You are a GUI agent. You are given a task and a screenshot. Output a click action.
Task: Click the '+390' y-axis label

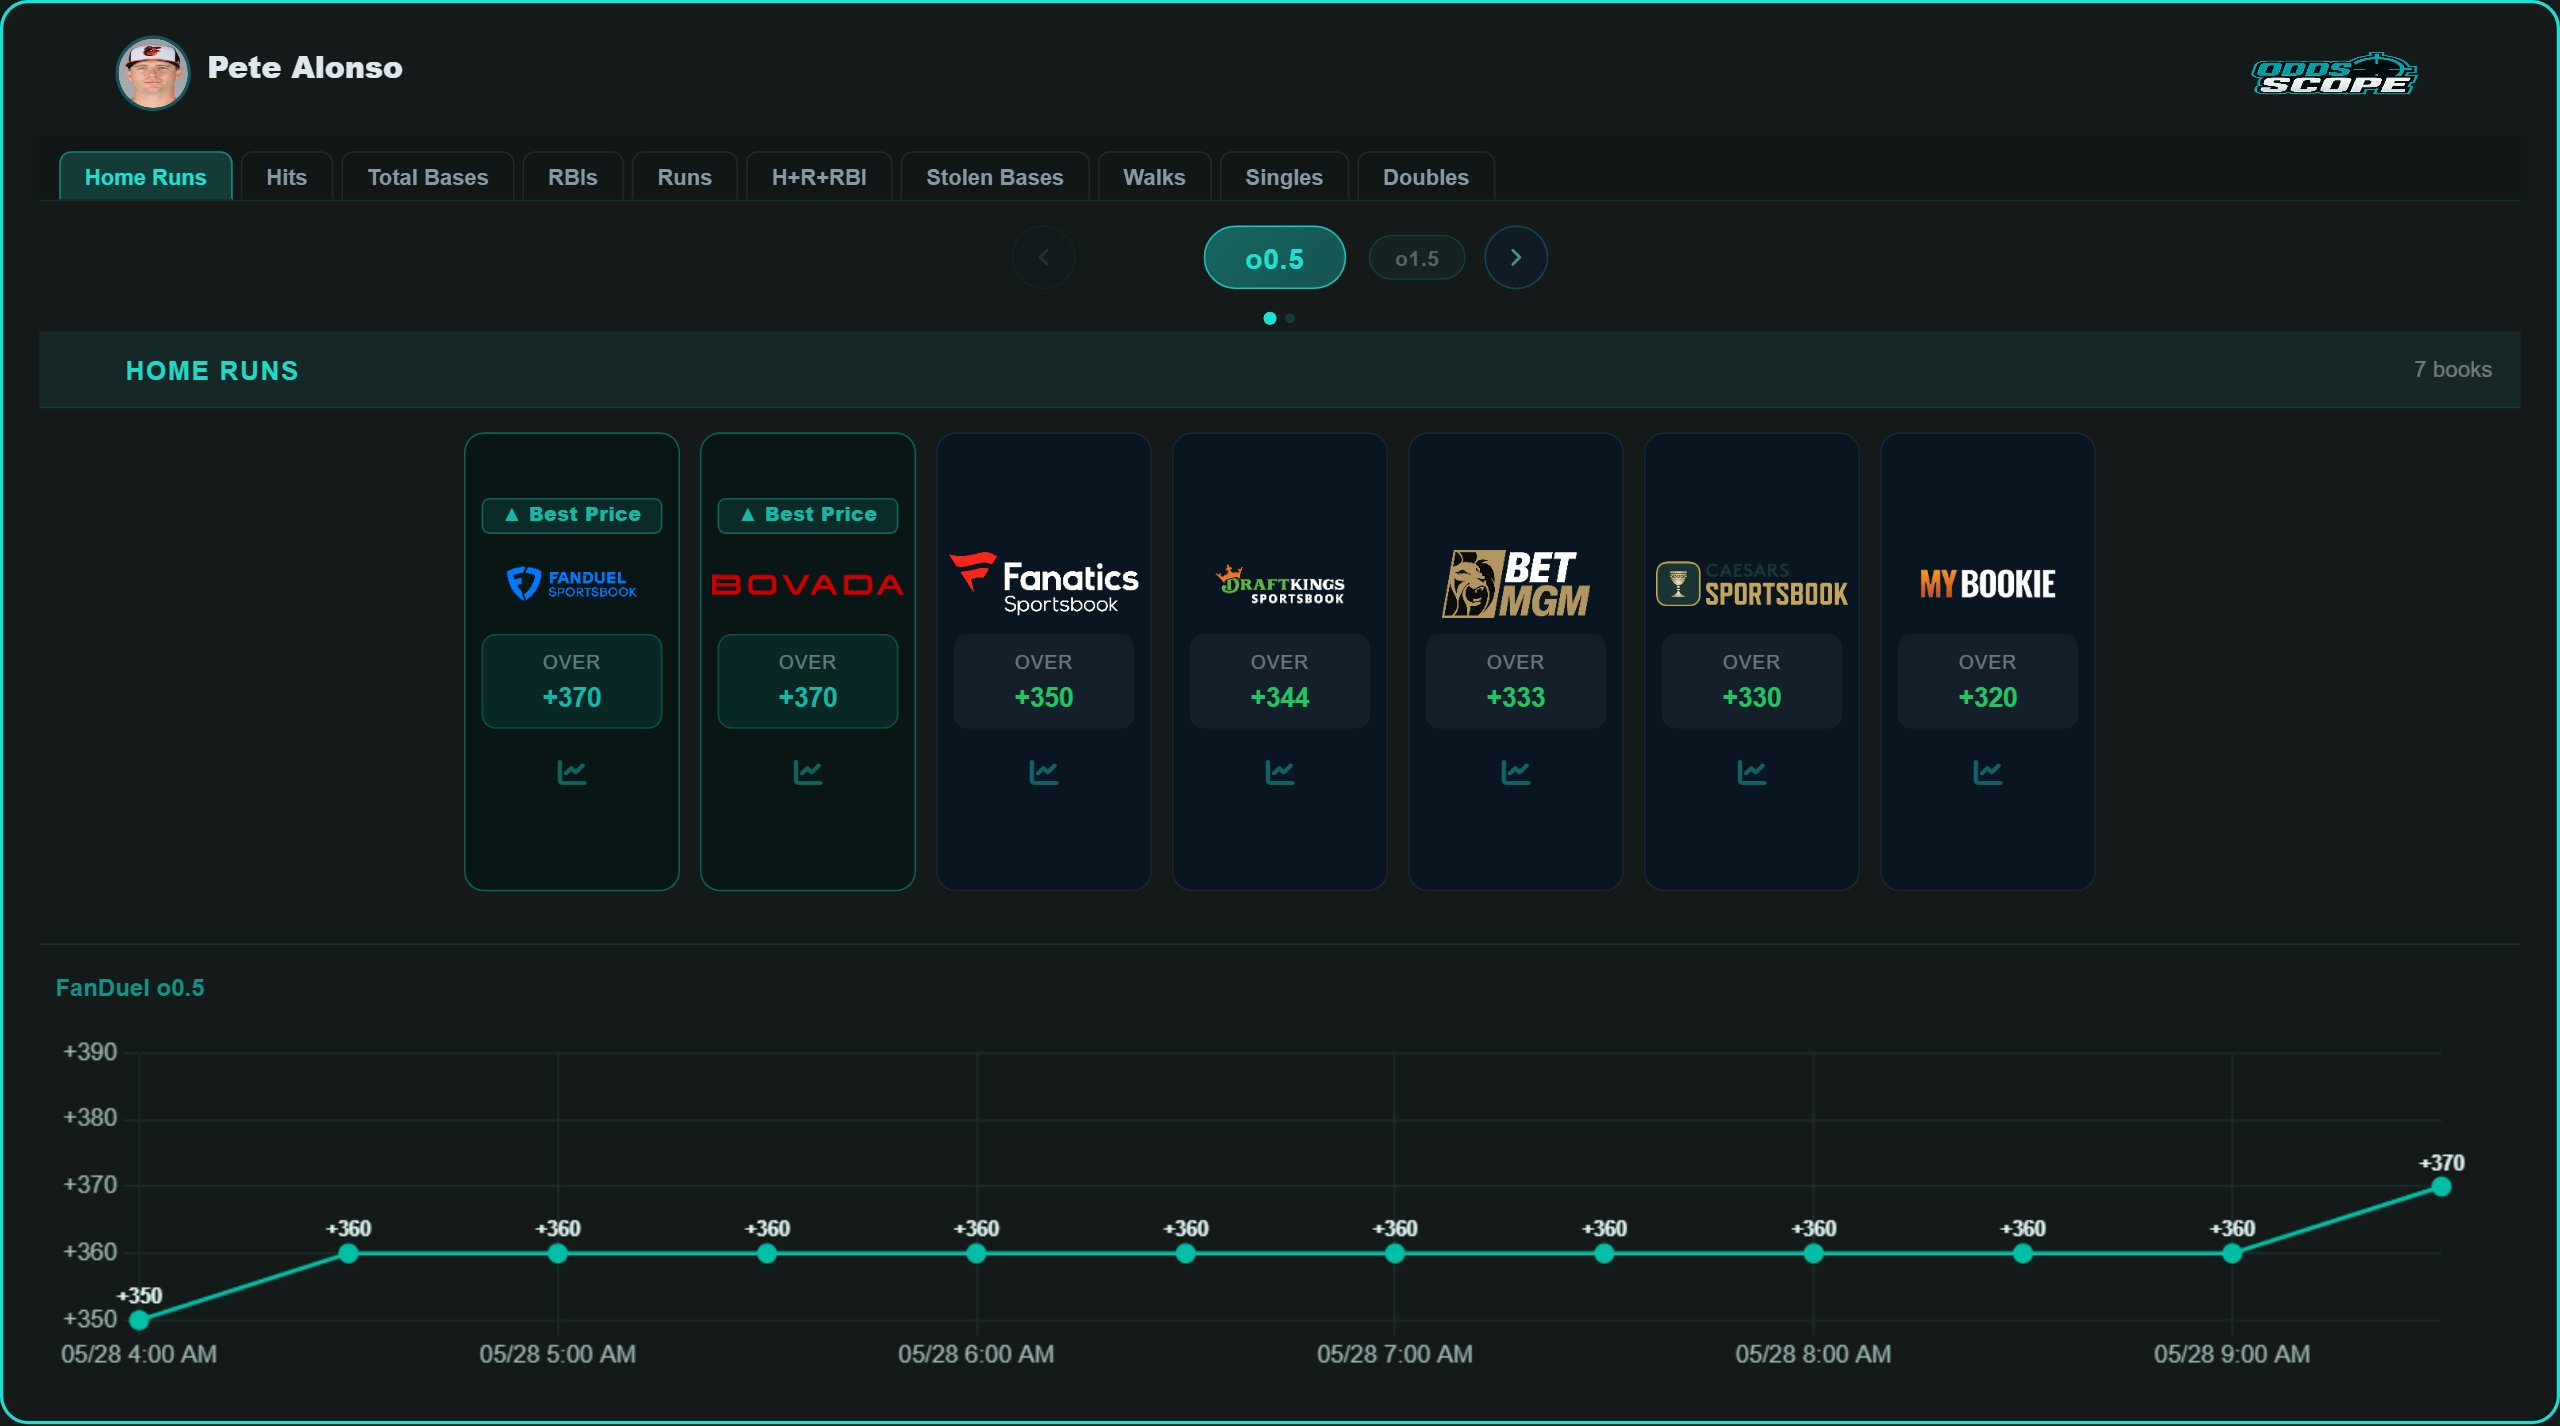point(90,1052)
